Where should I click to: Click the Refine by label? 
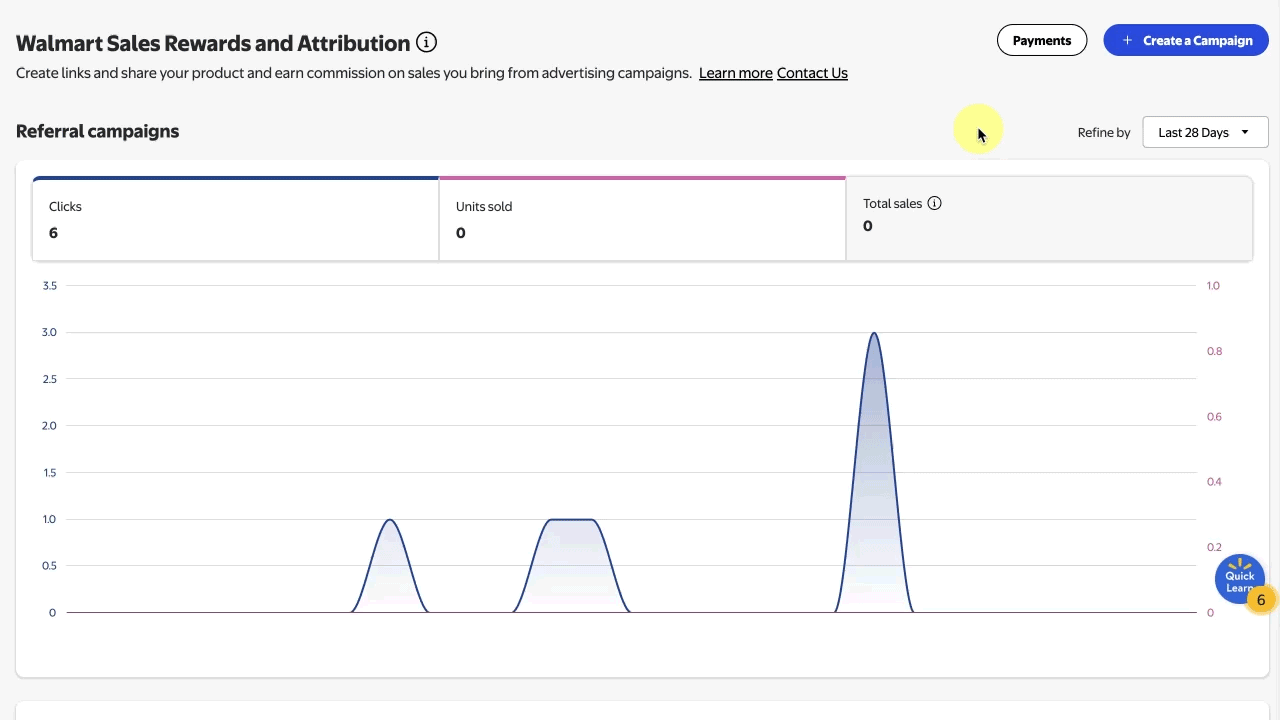1104,132
